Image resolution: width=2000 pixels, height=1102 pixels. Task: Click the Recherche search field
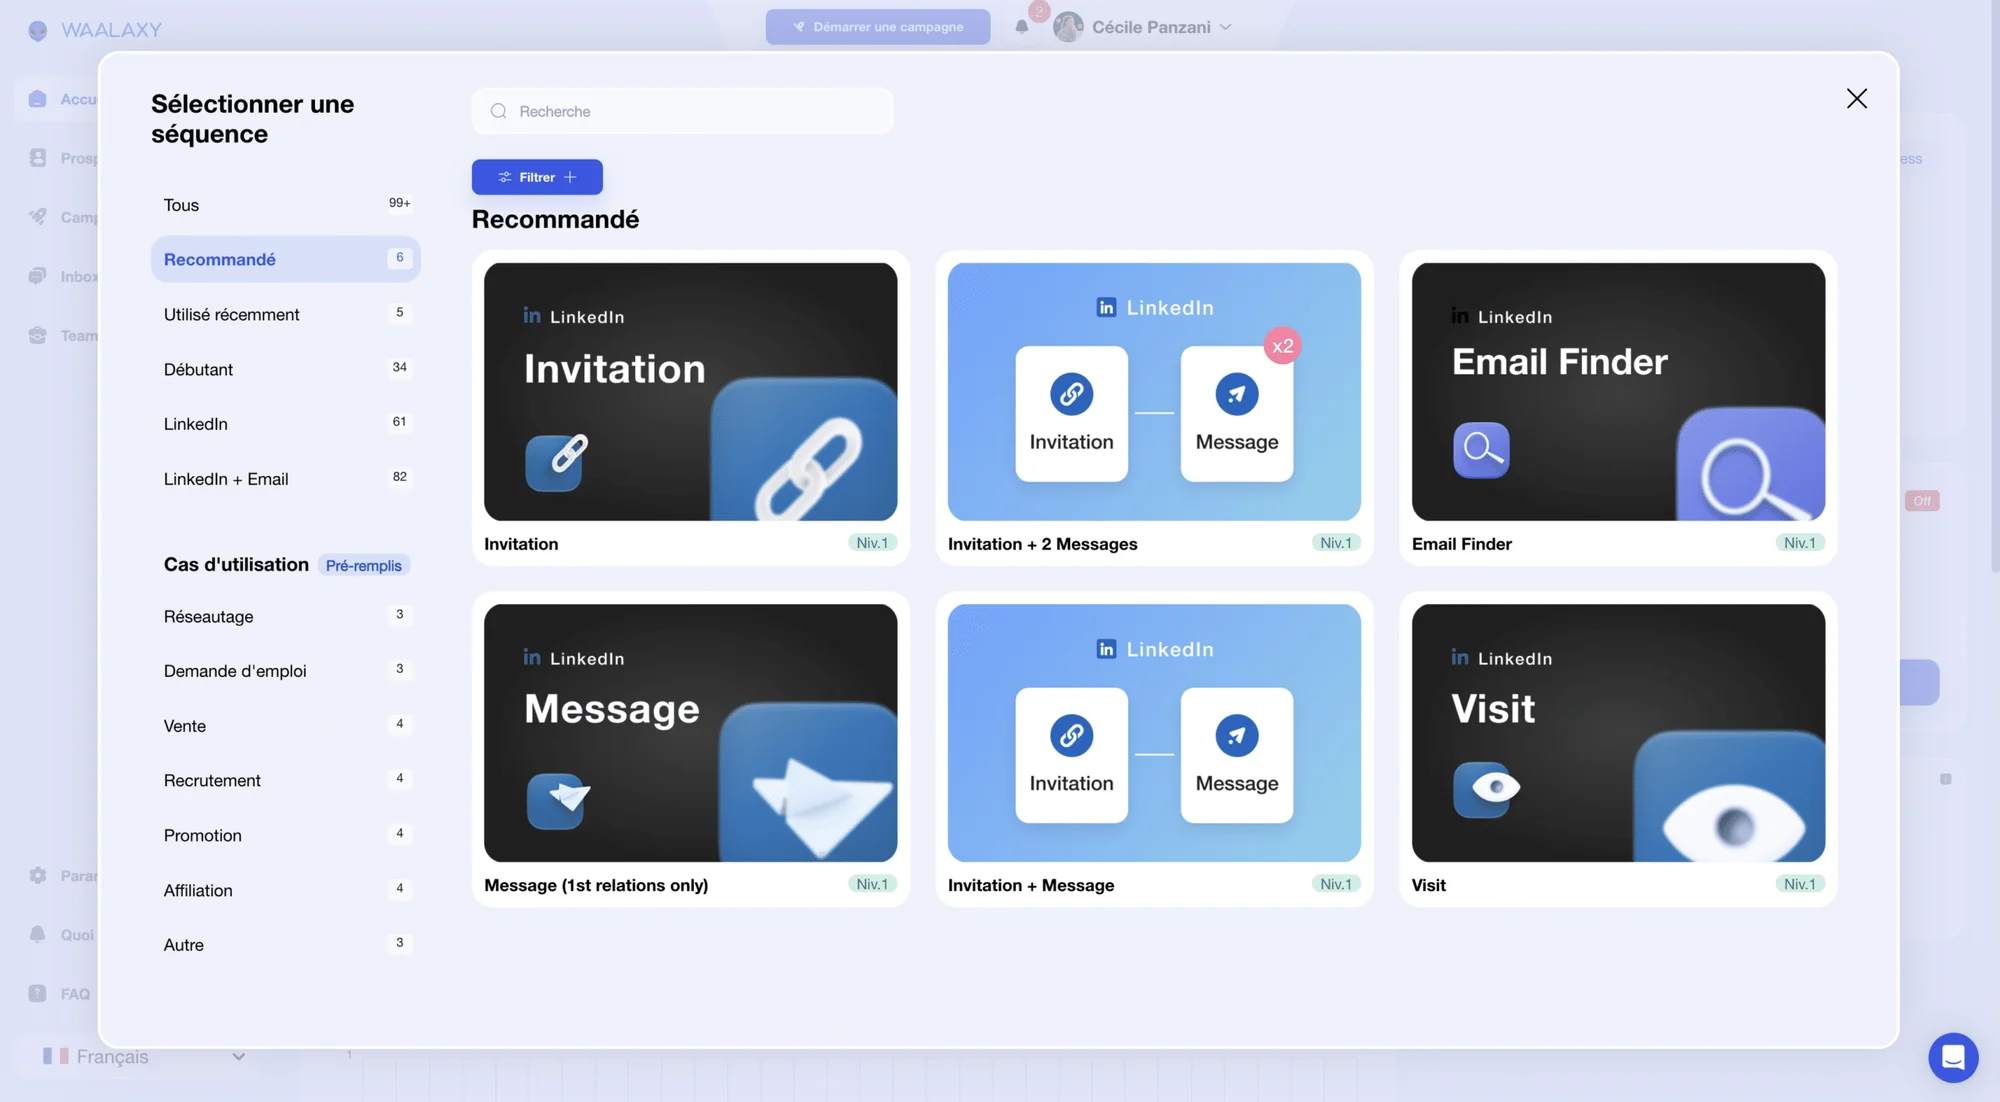682,111
